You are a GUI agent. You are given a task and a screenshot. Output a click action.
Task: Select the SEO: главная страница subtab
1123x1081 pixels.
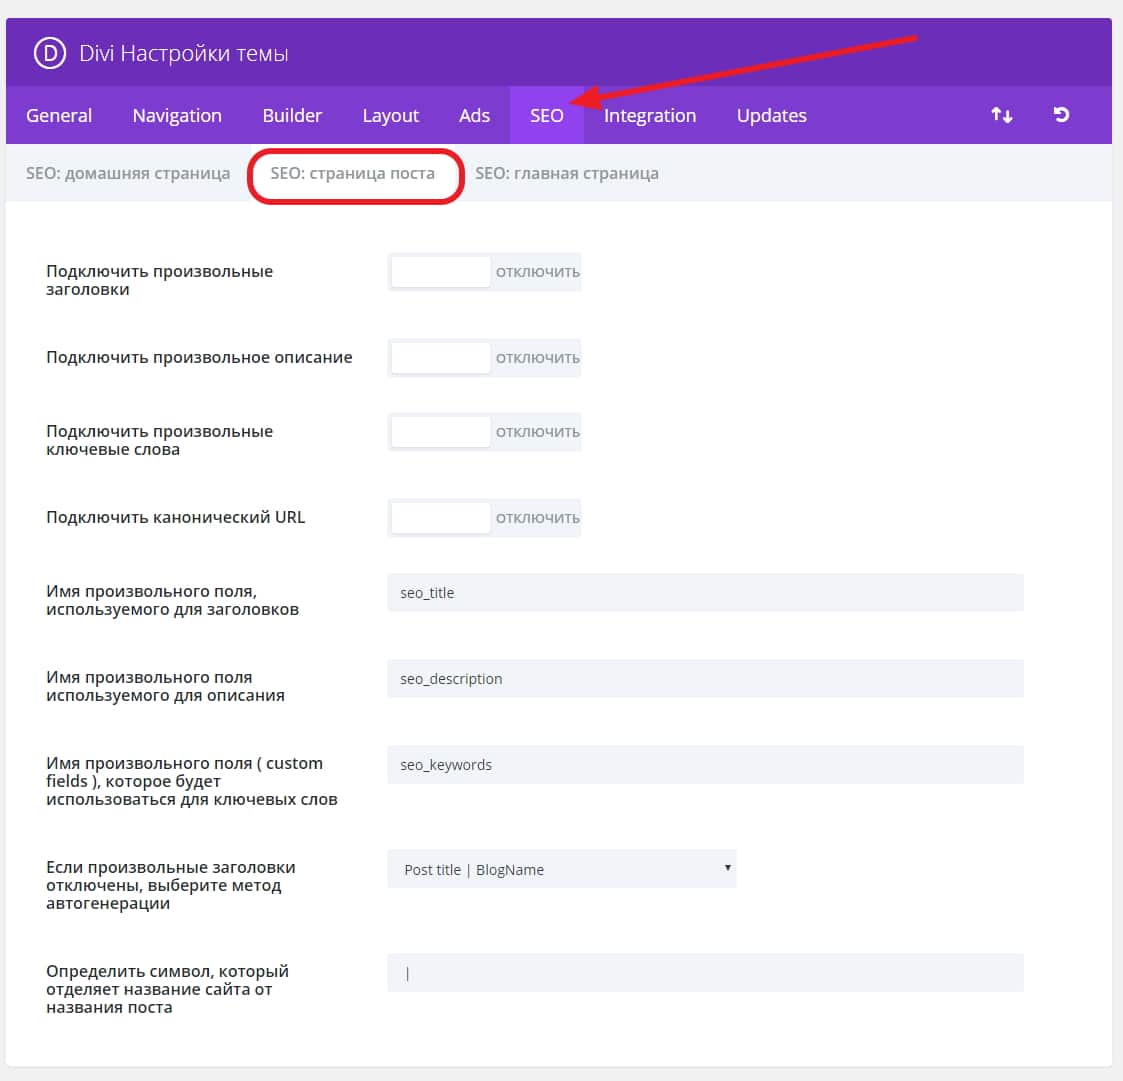[x=566, y=174]
